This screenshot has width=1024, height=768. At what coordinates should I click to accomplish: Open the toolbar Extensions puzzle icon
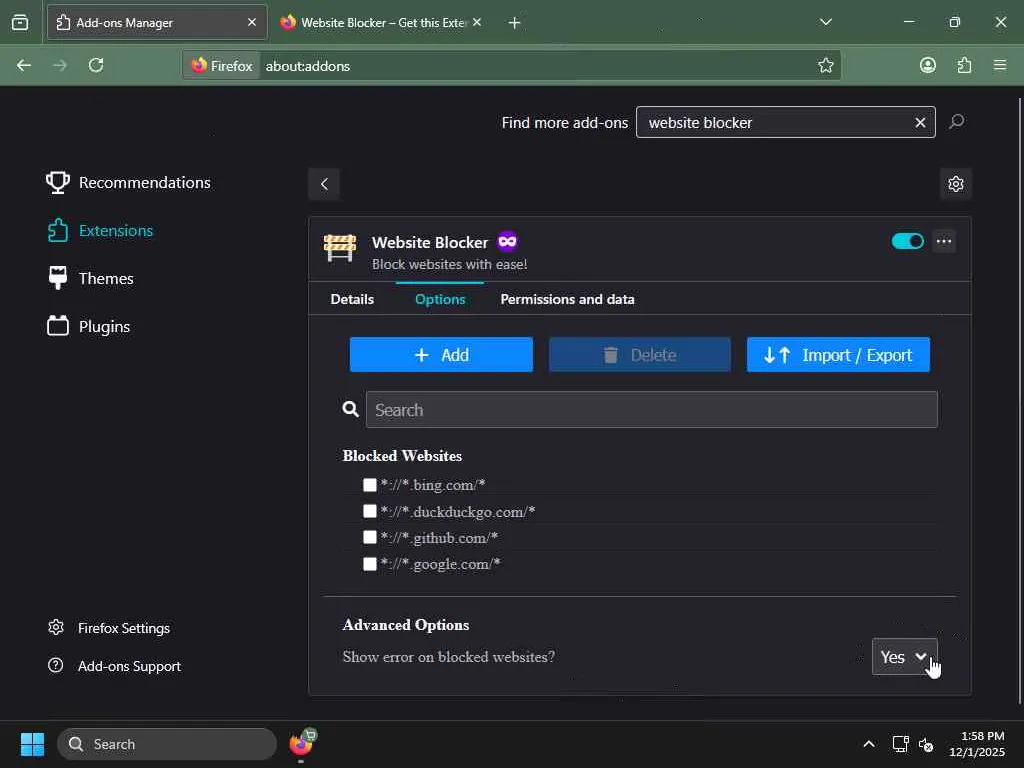(964, 65)
